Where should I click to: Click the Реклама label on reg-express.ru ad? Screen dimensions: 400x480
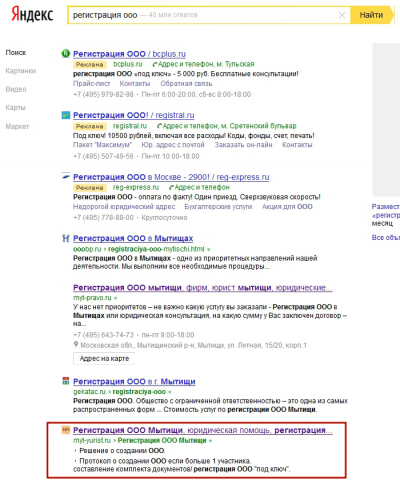90,188
